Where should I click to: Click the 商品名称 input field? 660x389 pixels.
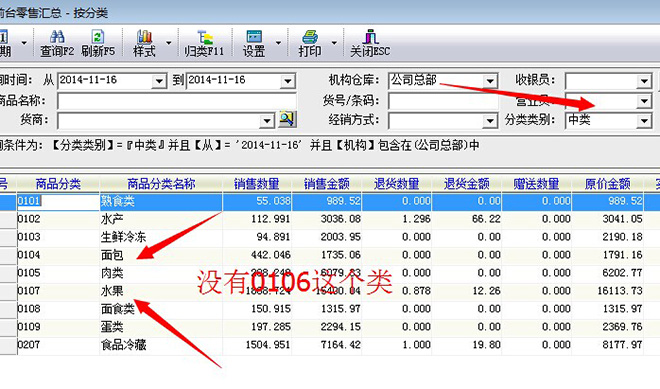point(177,101)
